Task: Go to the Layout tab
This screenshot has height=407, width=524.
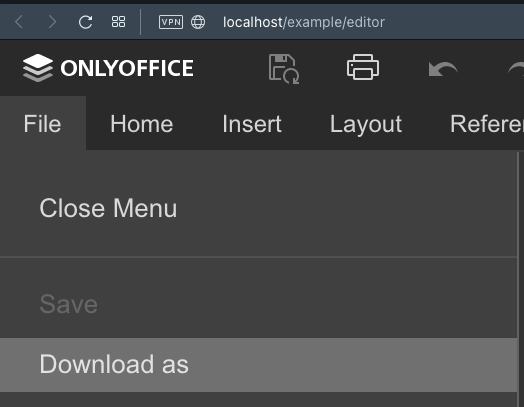Action: [366, 124]
